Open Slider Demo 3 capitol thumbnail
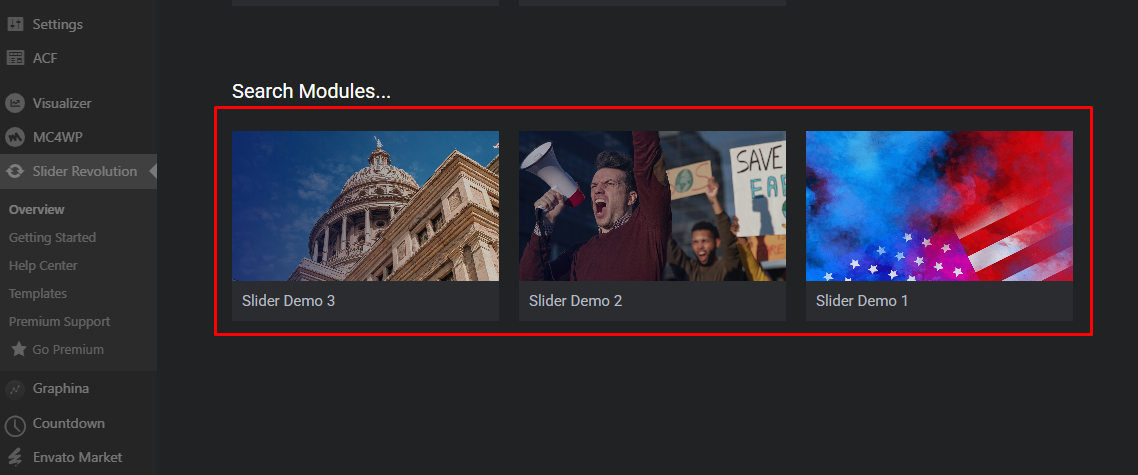The width and height of the screenshot is (1138, 475). (x=365, y=206)
